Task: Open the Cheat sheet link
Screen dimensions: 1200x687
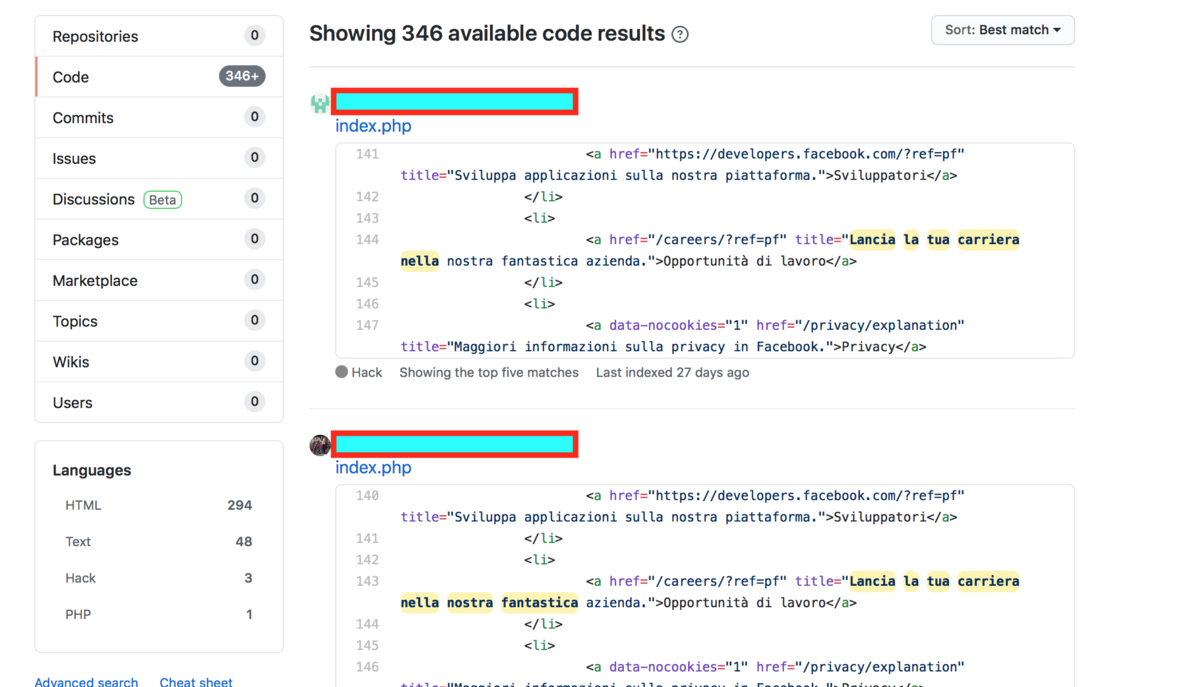Action: (196, 681)
